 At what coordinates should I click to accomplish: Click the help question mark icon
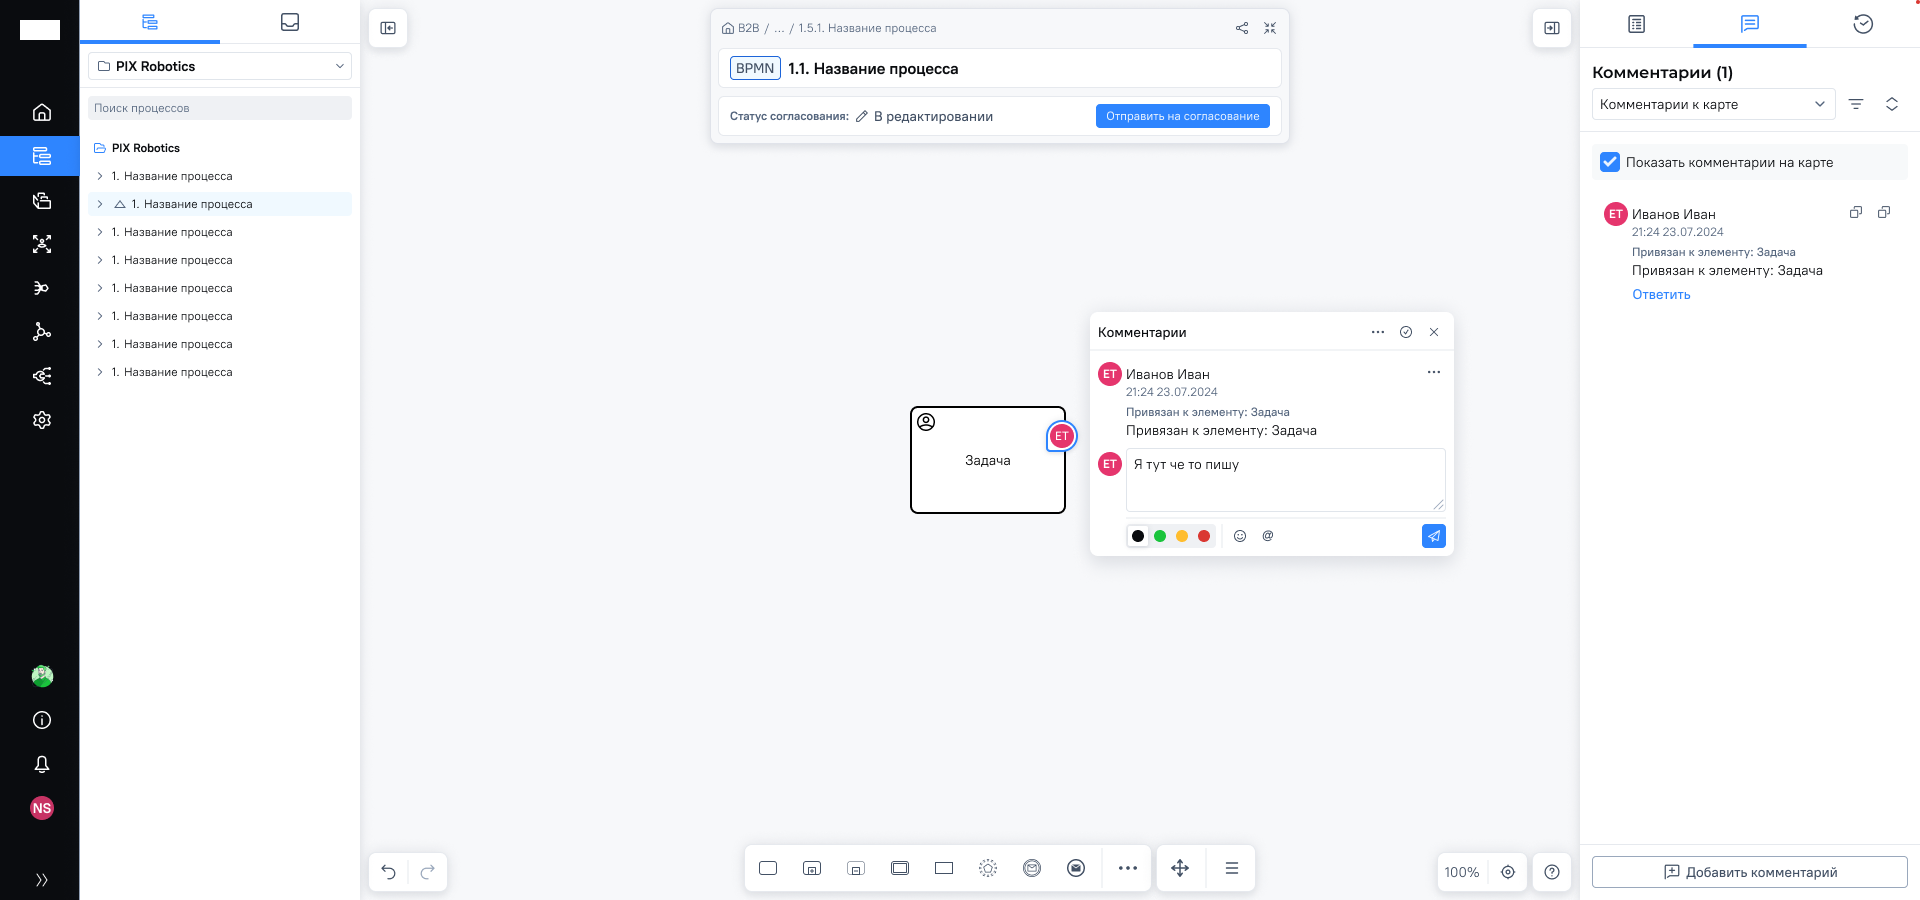pos(1552,872)
